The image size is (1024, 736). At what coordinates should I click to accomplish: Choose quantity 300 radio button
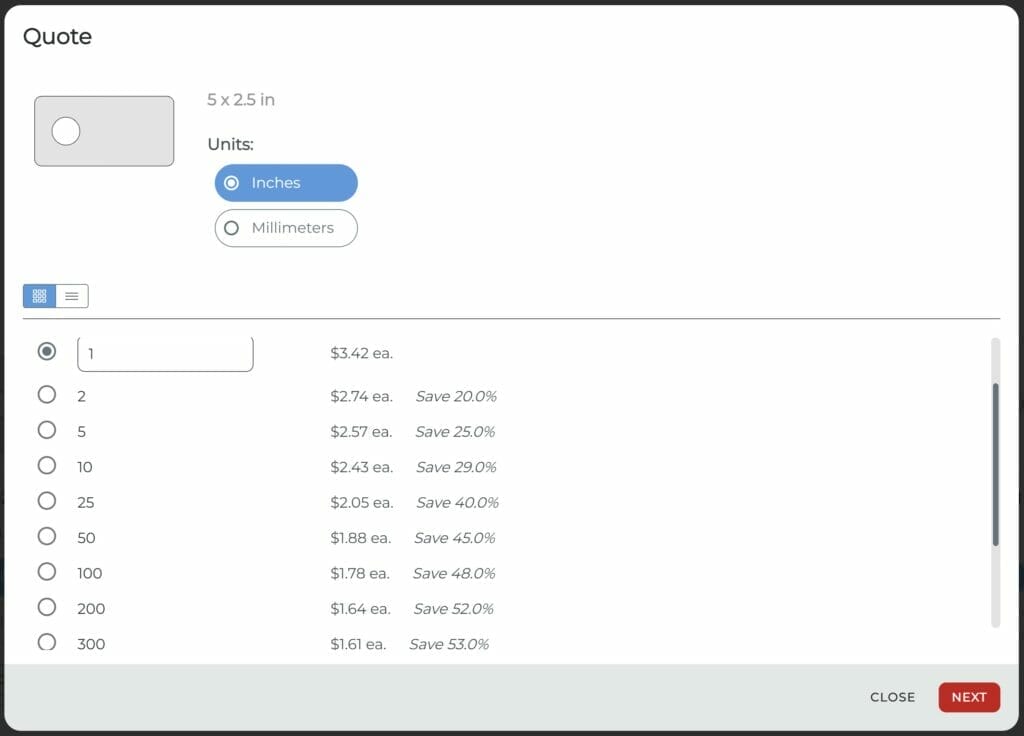[47, 642]
